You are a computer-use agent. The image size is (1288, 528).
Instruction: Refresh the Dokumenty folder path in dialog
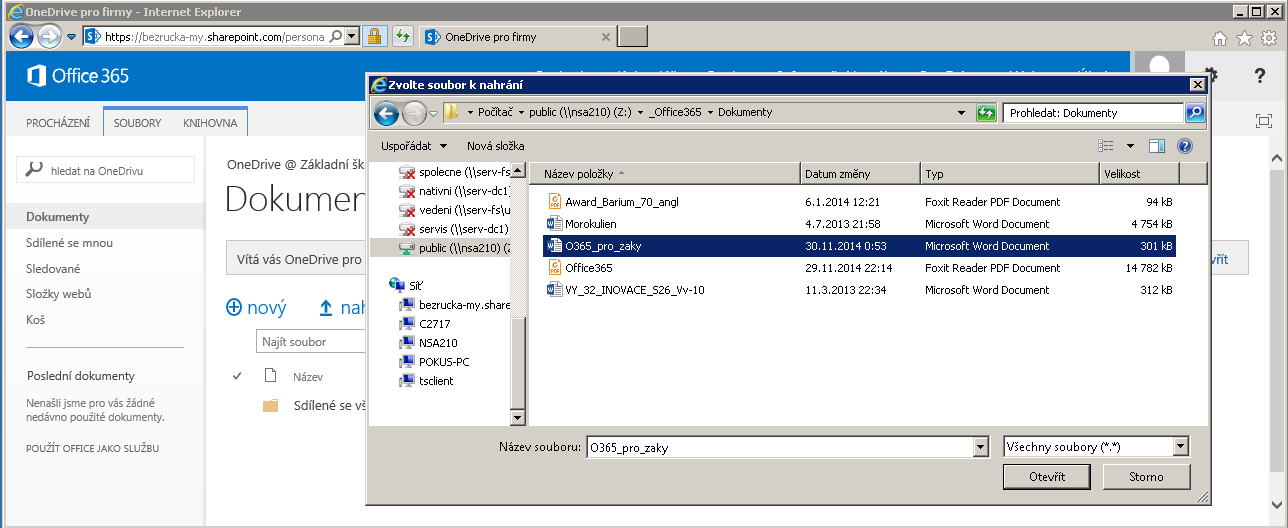click(986, 113)
